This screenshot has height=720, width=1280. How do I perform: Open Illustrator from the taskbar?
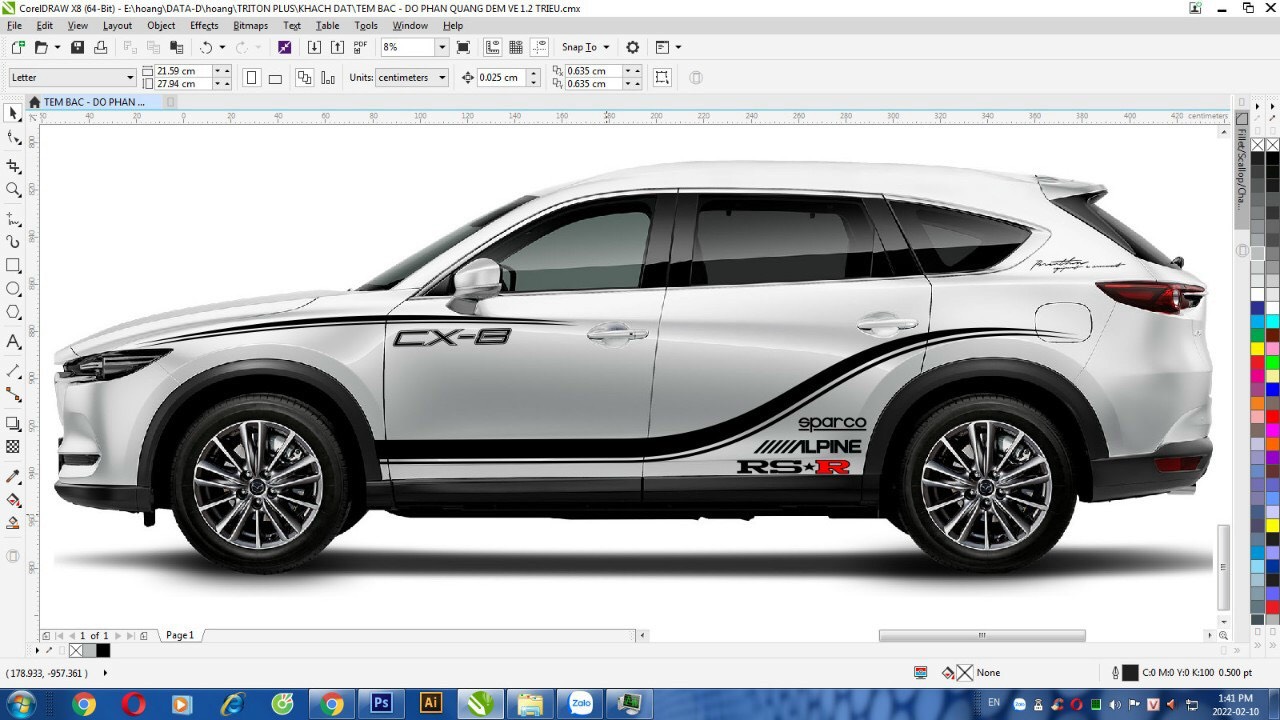click(431, 704)
